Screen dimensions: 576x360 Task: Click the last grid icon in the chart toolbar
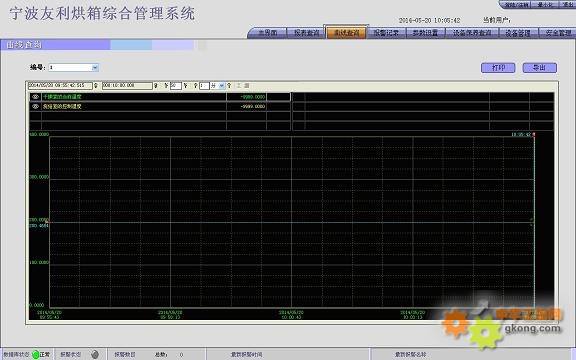tap(246, 86)
